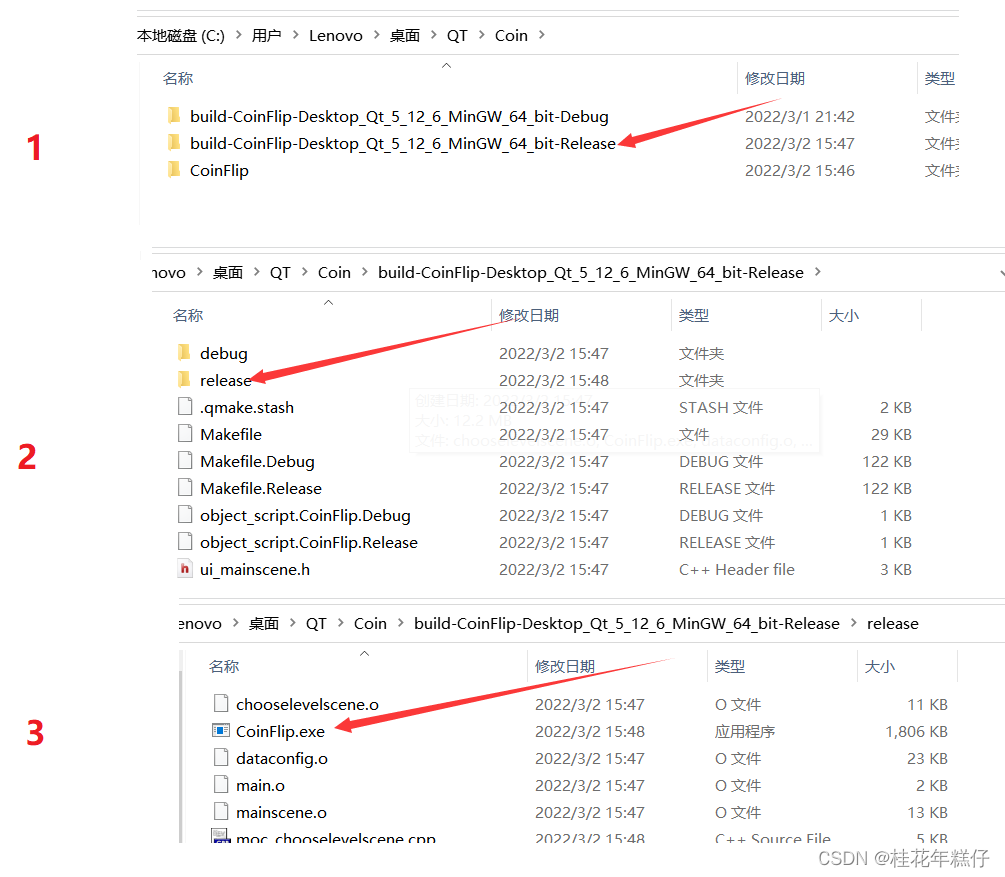
Task: Select the dataconfig.o file name
Action: point(282,759)
